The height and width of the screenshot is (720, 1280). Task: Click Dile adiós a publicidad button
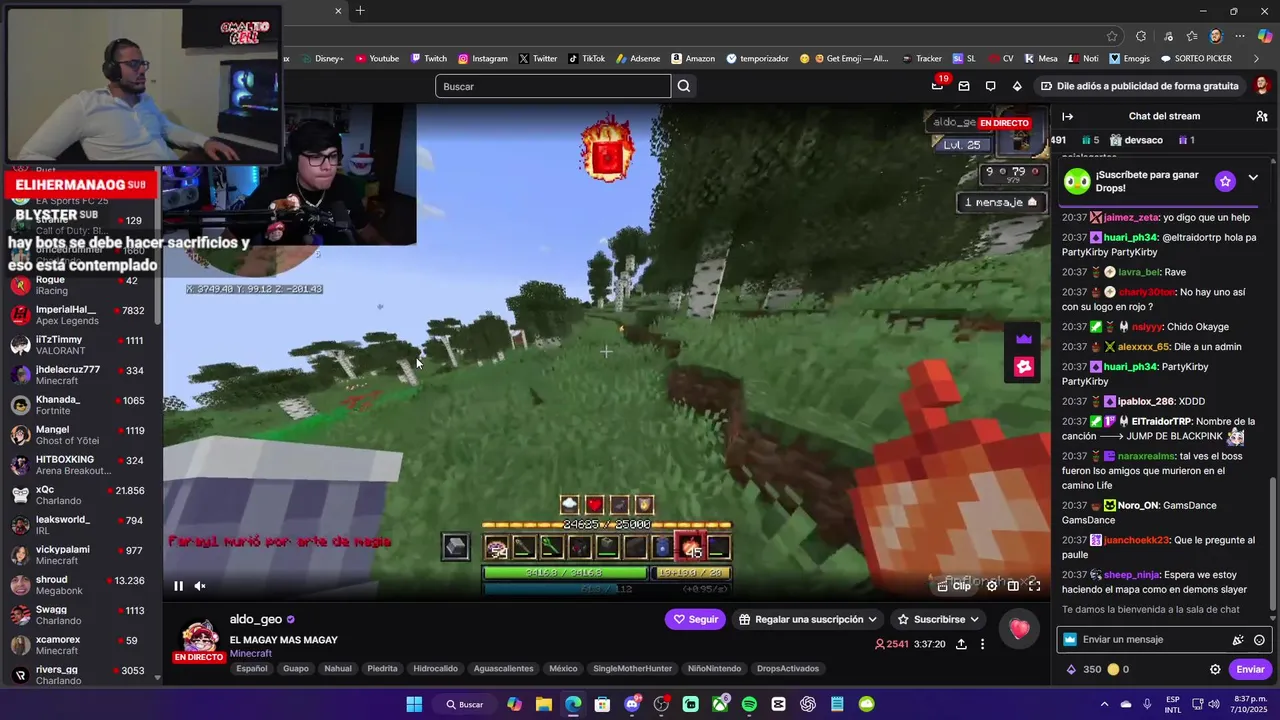(1139, 86)
